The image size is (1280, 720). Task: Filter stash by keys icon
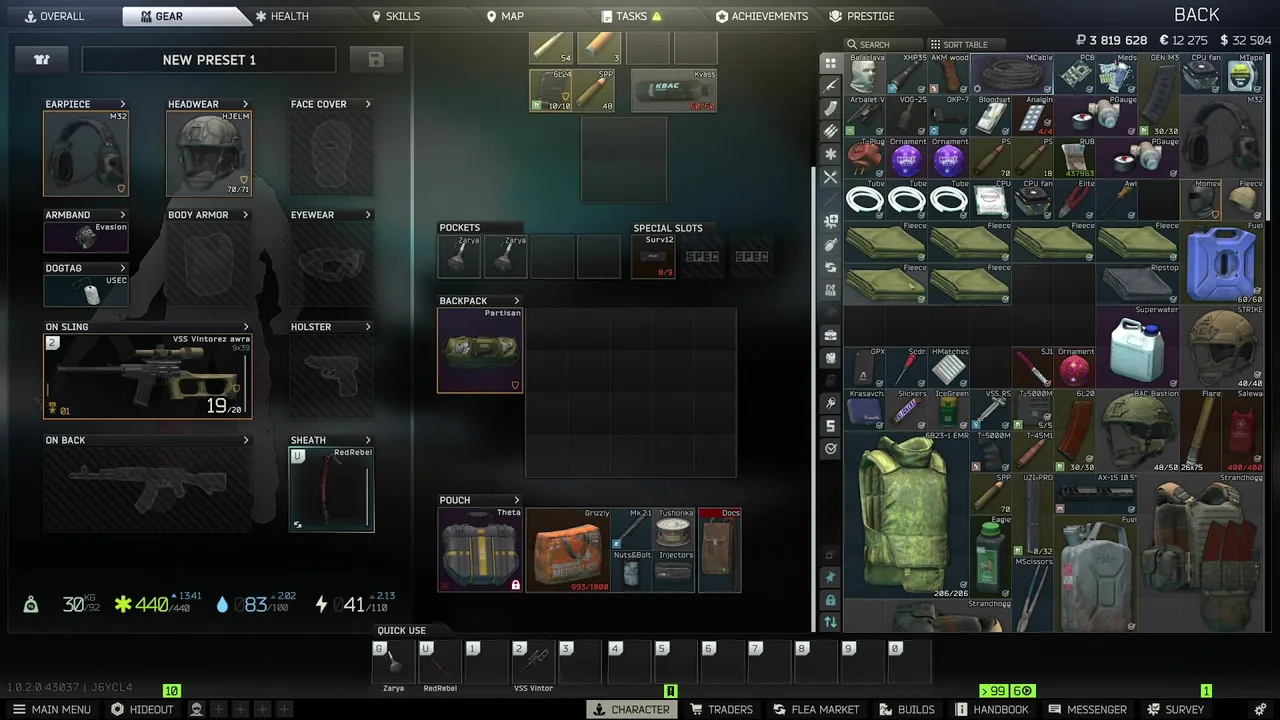830,403
